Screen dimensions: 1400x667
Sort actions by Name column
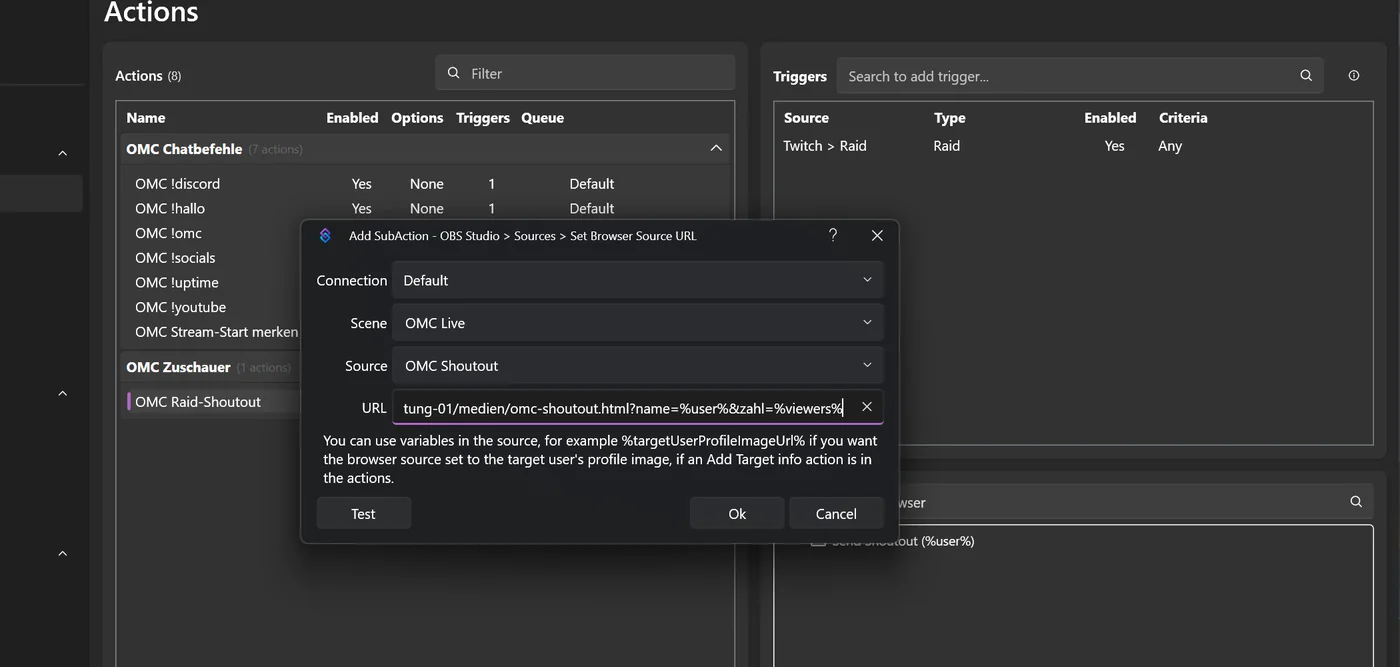[x=146, y=118]
